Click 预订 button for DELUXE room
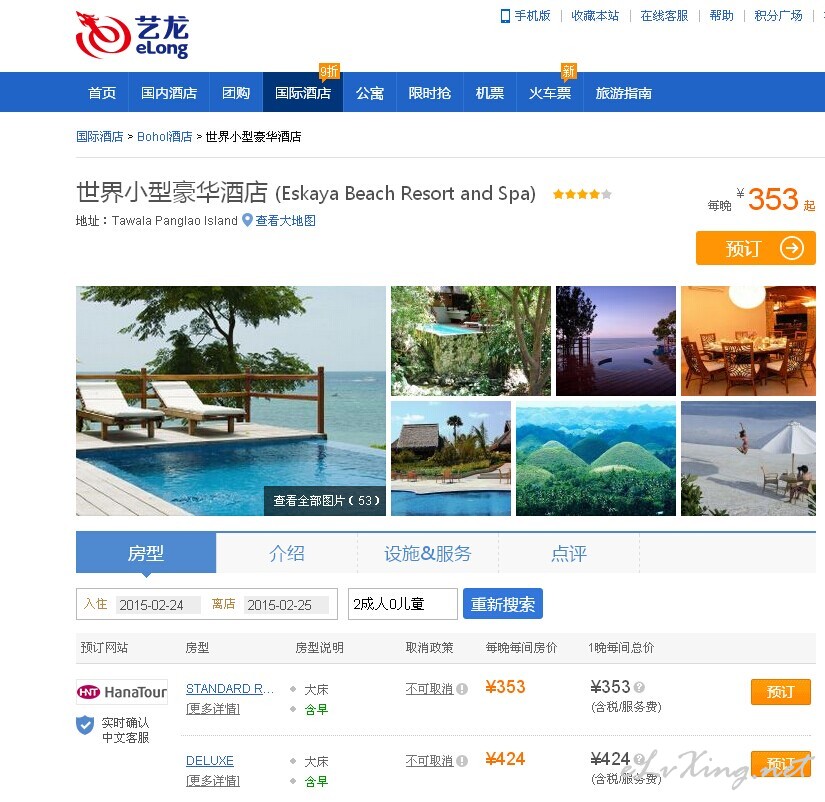825x802 pixels. [x=780, y=763]
